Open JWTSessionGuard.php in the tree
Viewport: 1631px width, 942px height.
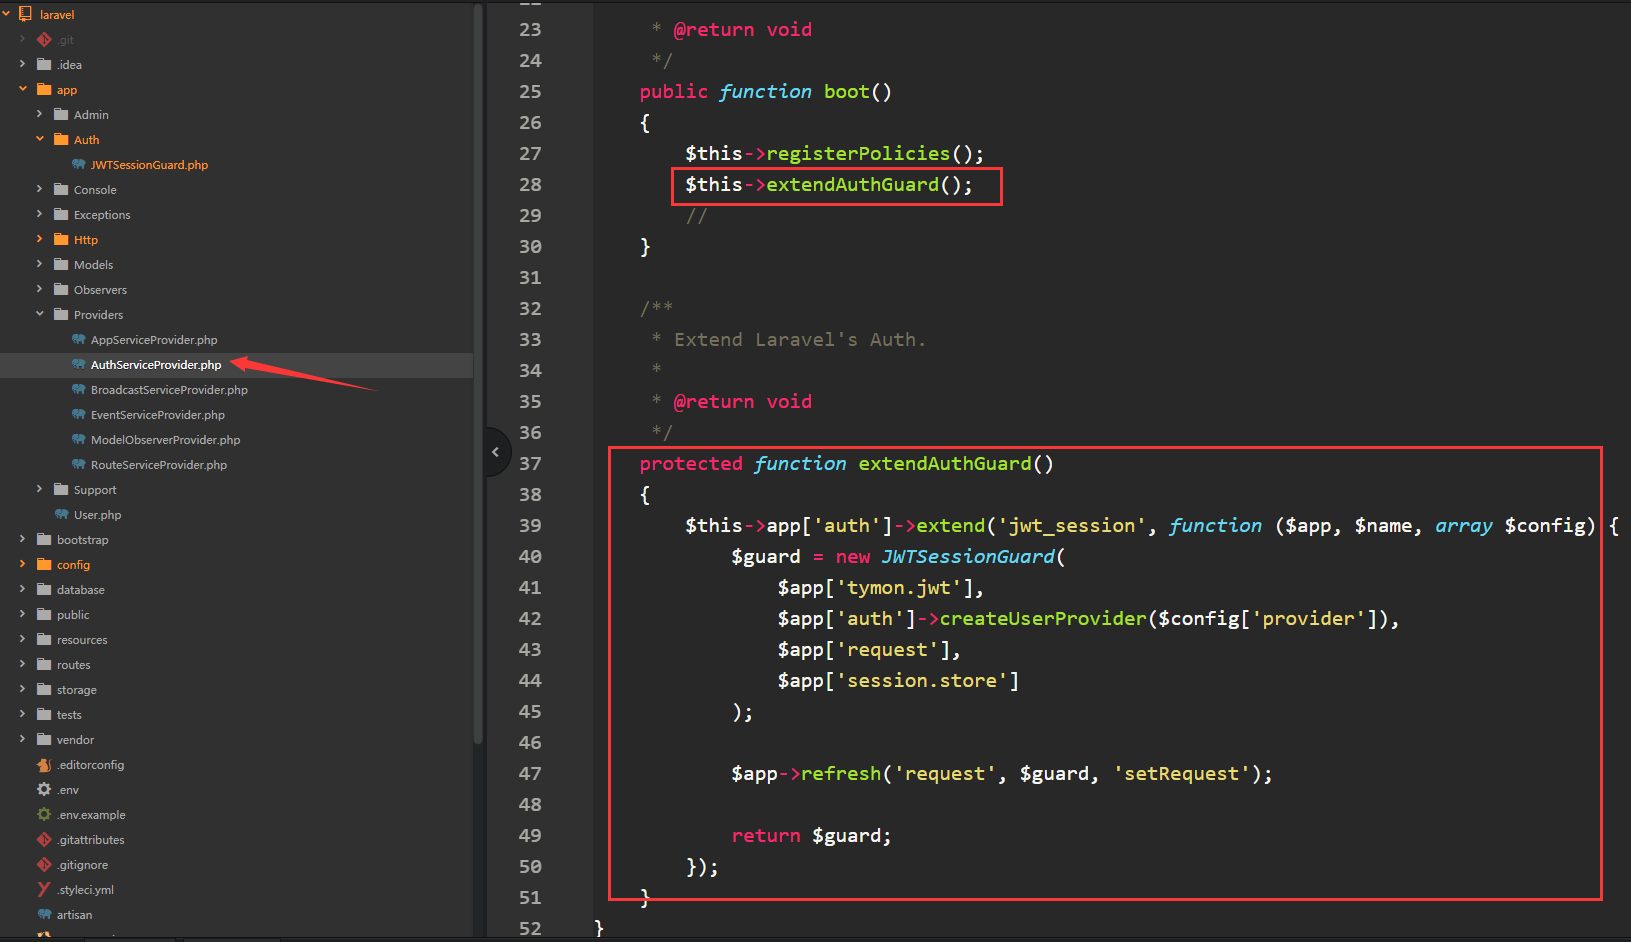point(149,165)
